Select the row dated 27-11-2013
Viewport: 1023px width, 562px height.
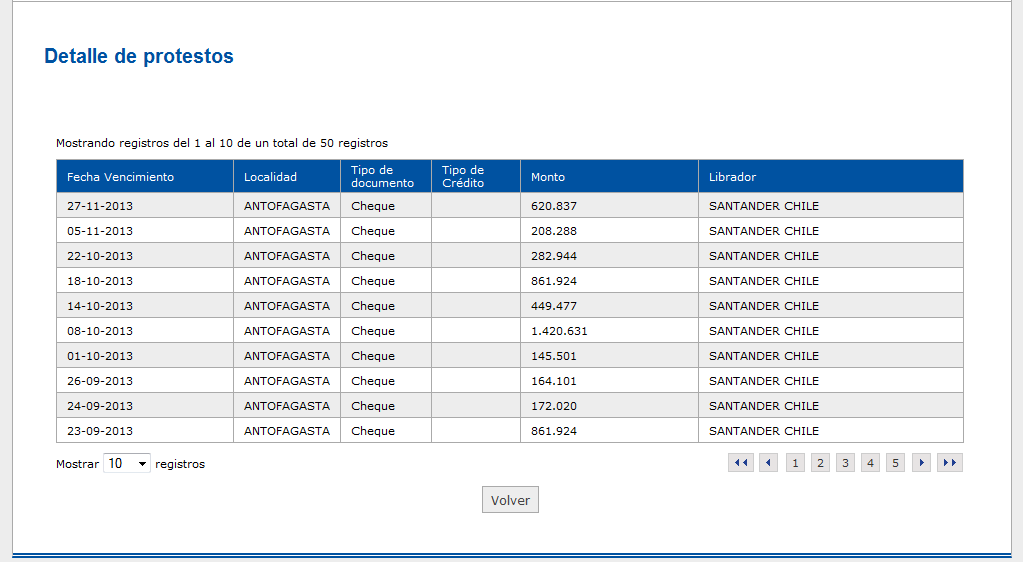510,206
